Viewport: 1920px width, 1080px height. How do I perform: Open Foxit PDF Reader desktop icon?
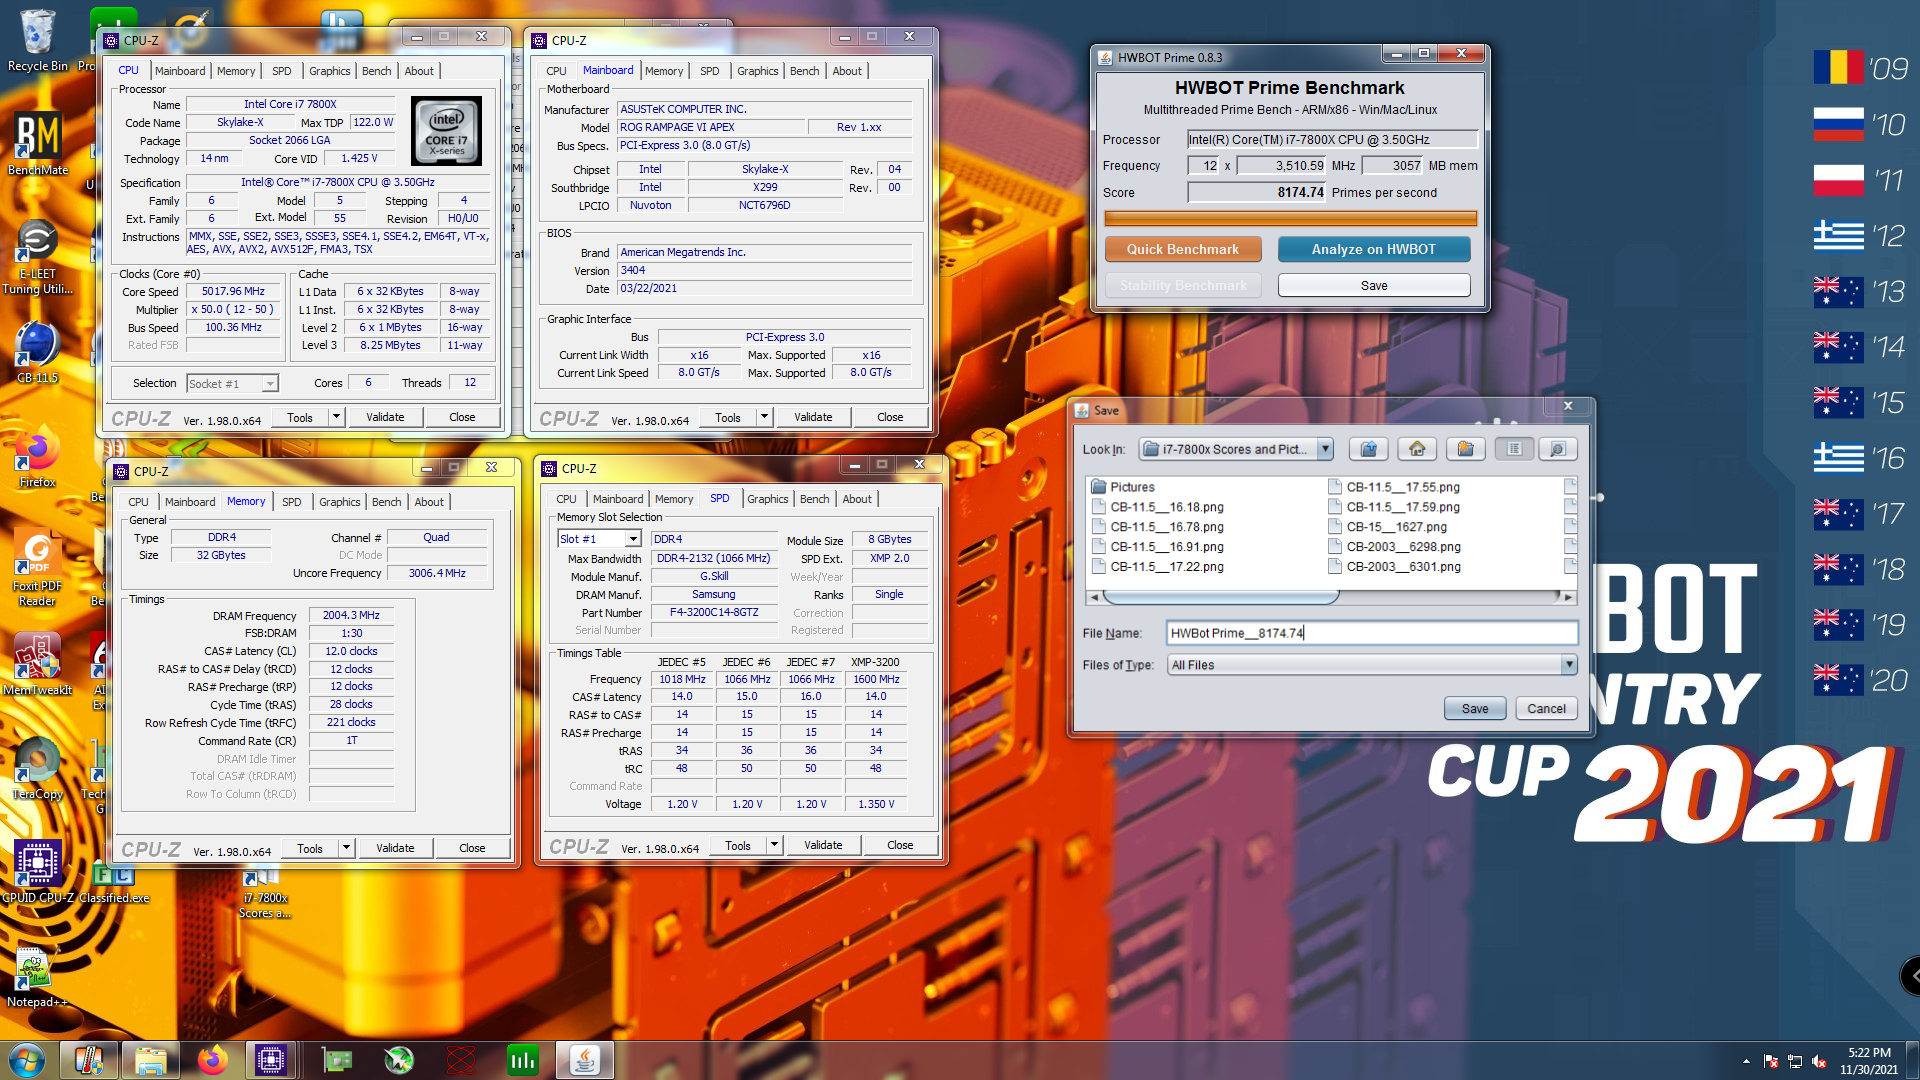pyautogui.click(x=38, y=568)
